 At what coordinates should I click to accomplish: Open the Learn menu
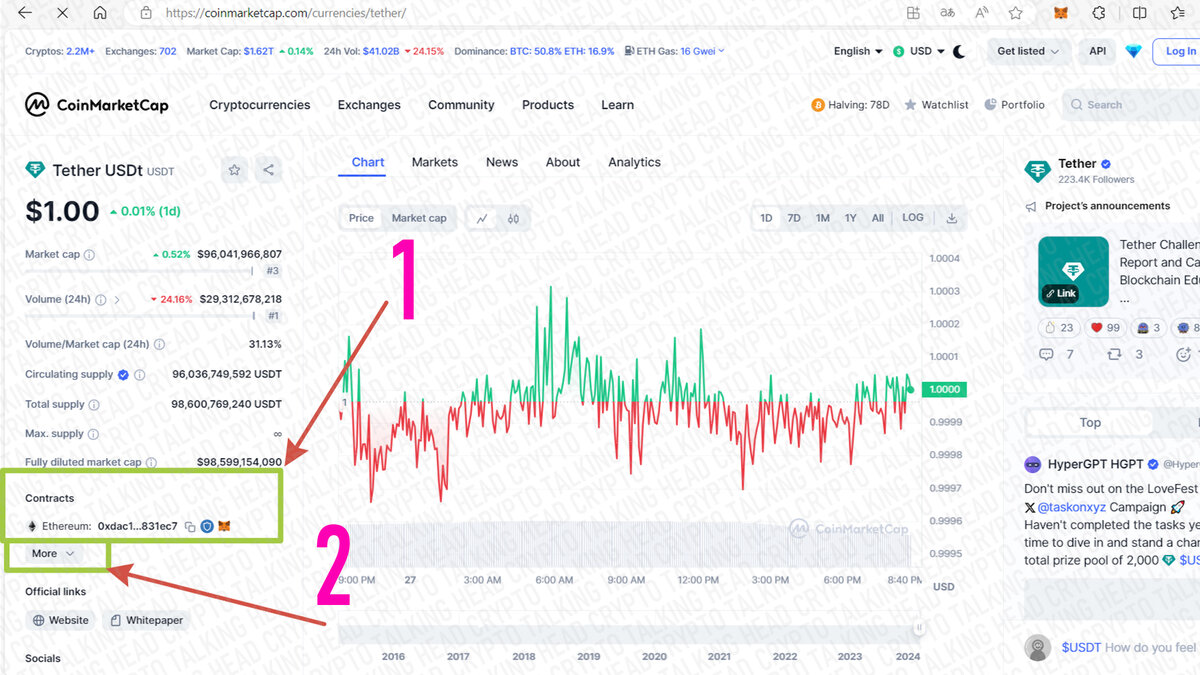click(617, 105)
